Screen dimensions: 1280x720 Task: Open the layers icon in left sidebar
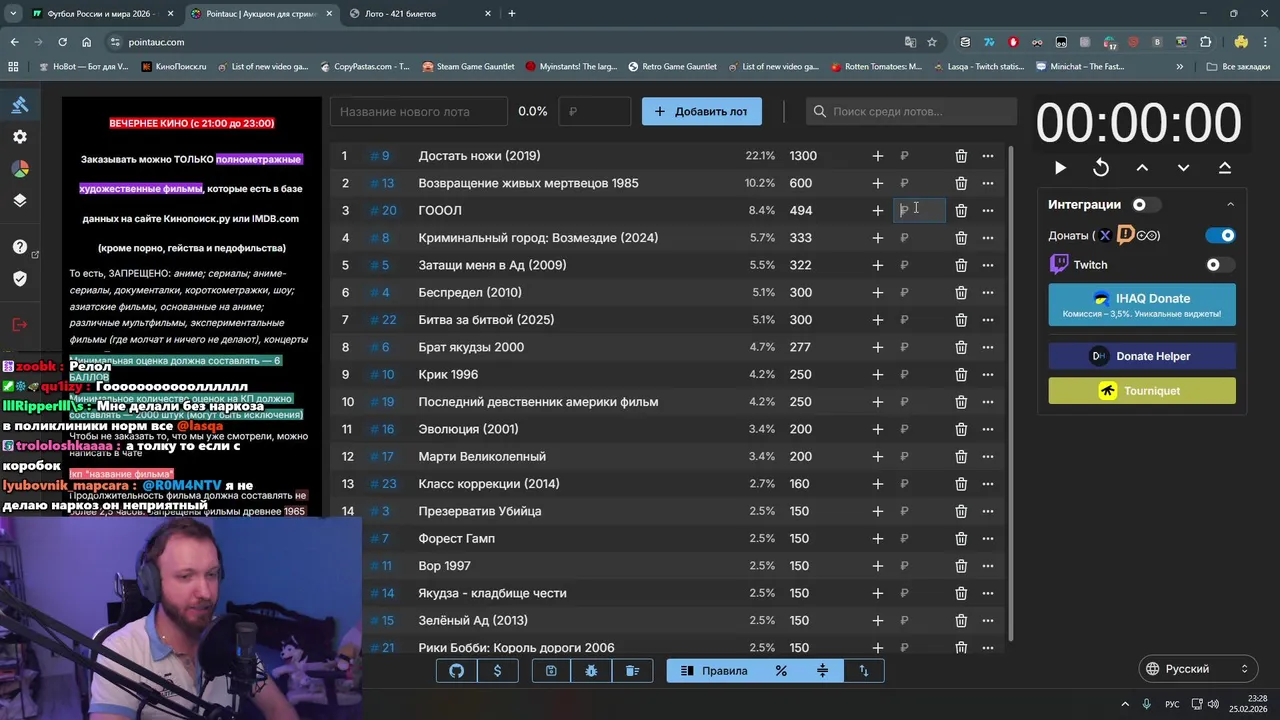[20, 200]
